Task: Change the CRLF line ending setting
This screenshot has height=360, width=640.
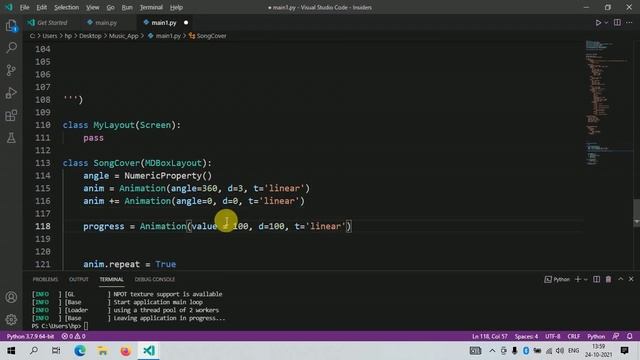Action: point(573,336)
